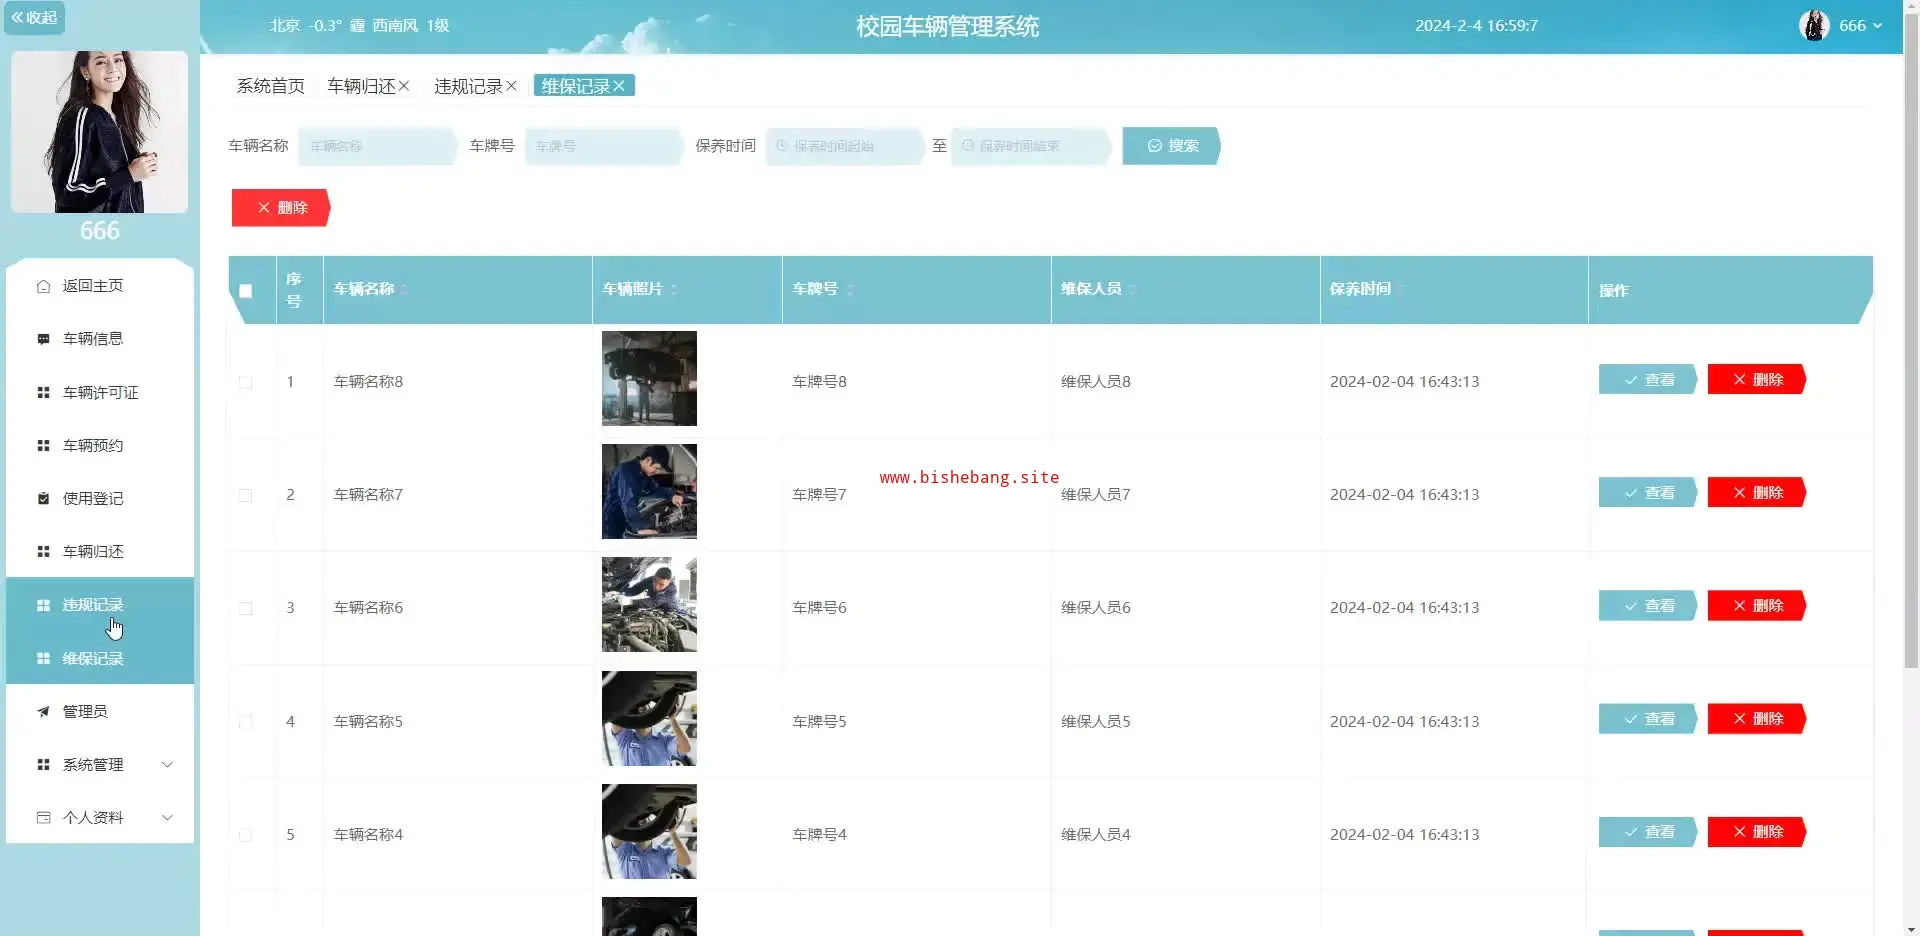
Task: Open 车辆许可证 in the sidebar menu
Action: click(100, 393)
